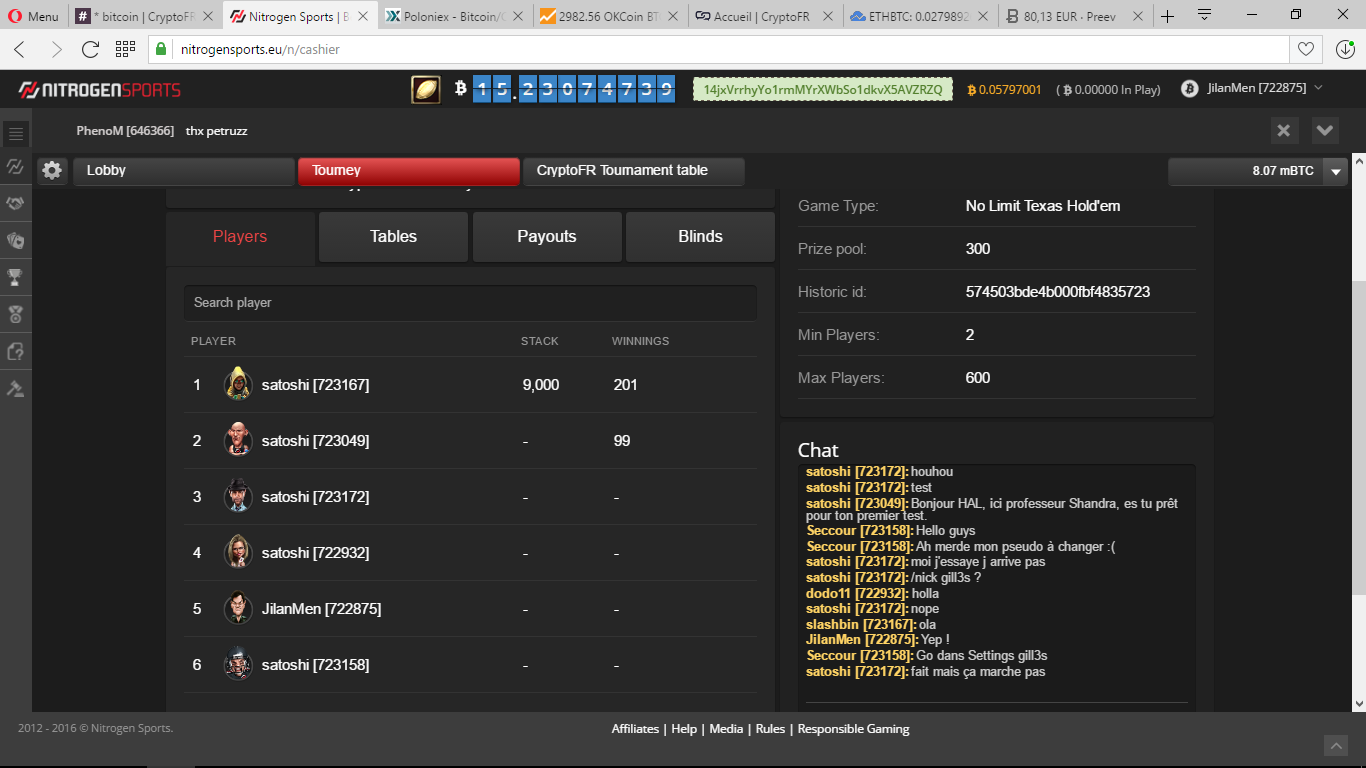Switch to the bitcoin CryptoFR browser tab
The height and width of the screenshot is (768, 1366).
click(x=144, y=16)
